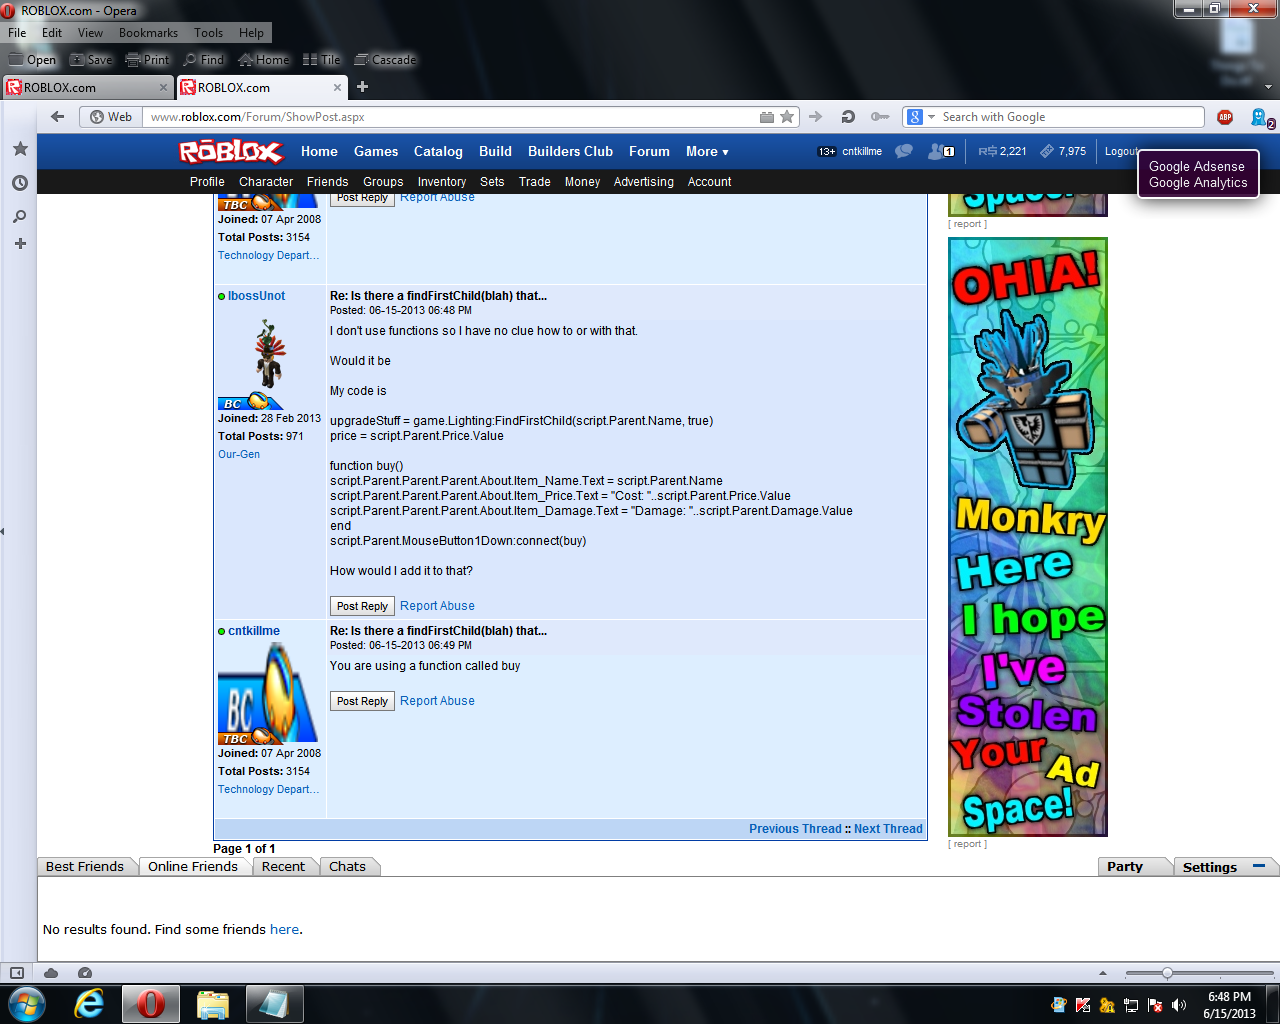Screen dimensions: 1280x1024
Task: Follow the Next Thread link
Action: click(x=888, y=829)
